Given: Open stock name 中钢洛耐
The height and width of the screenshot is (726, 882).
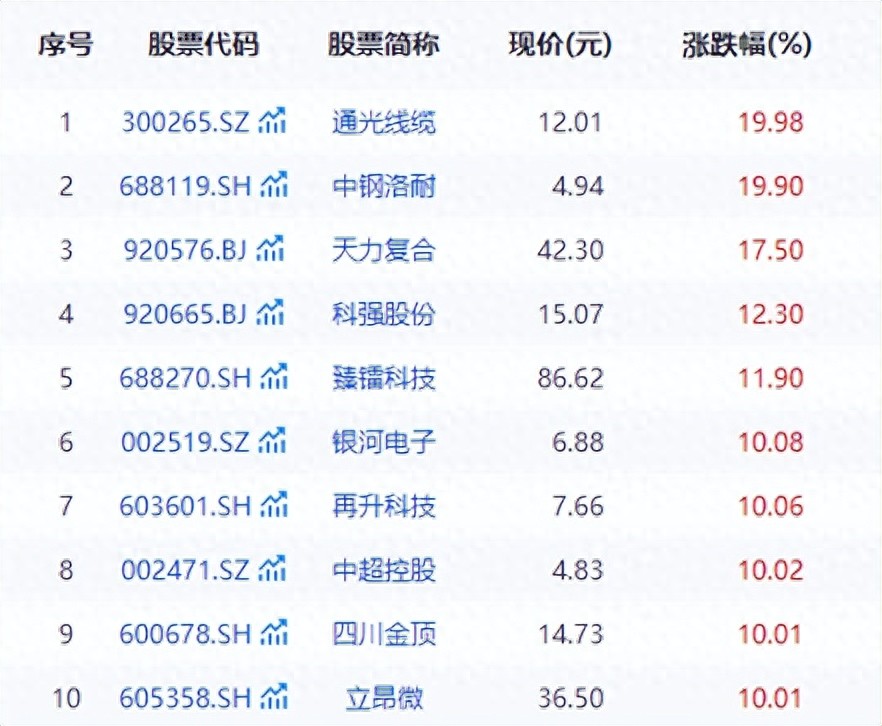Looking at the screenshot, I should [x=384, y=186].
